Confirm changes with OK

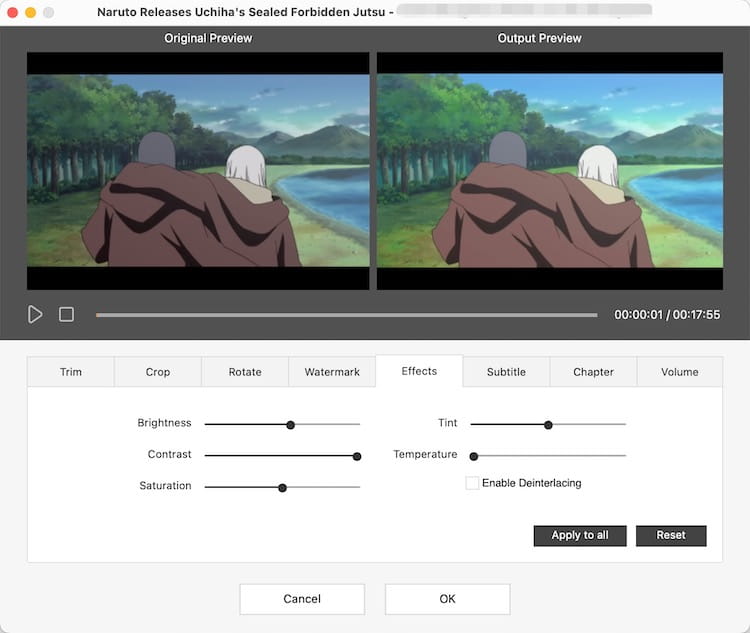pyautogui.click(x=447, y=599)
